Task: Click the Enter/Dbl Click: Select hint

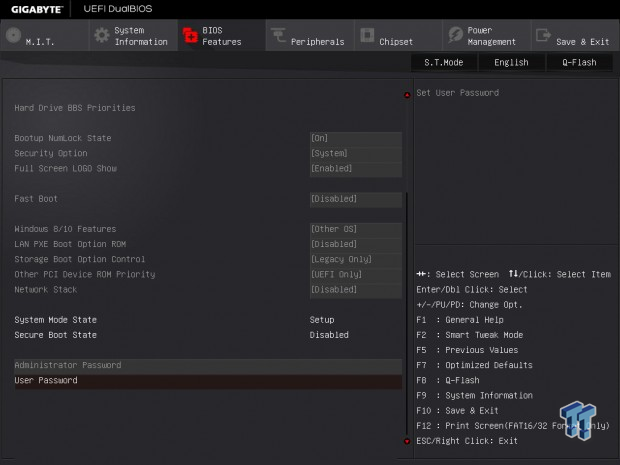Action: click(472, 289)
